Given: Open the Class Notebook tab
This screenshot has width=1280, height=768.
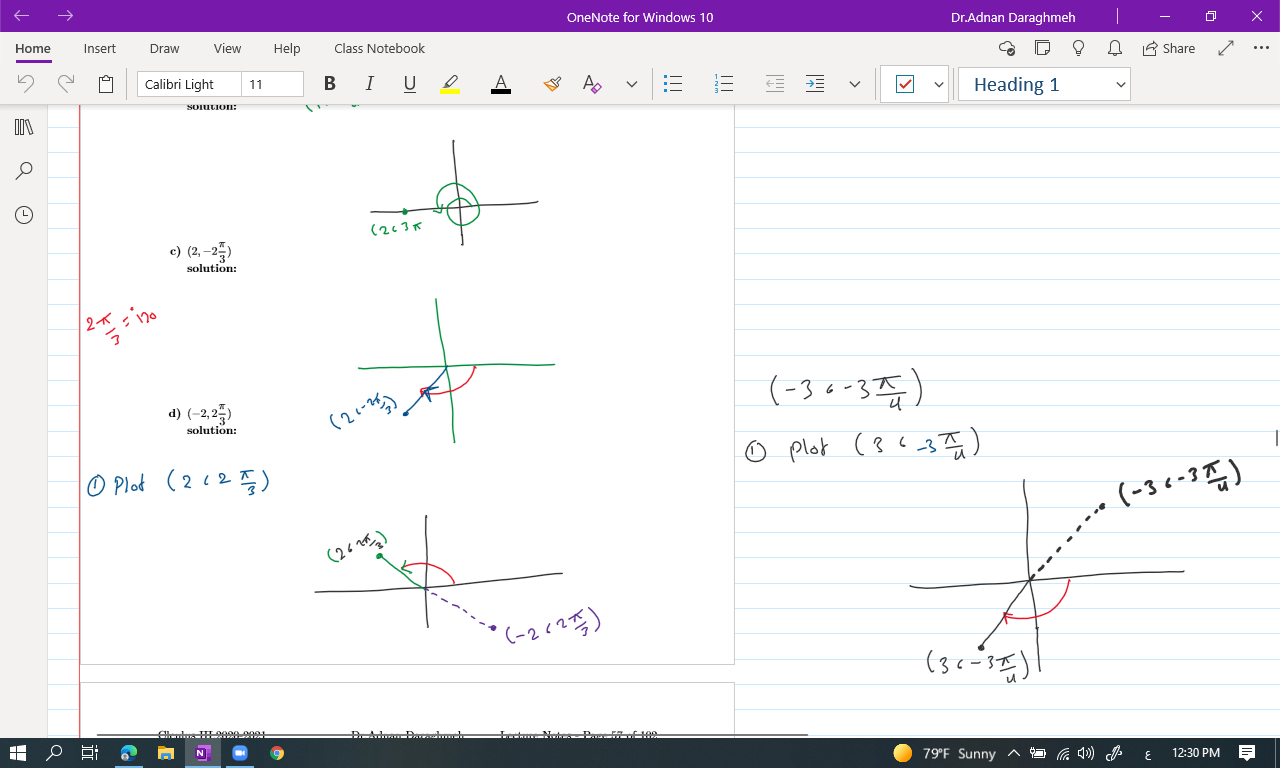Looking at the screenshot, I should click(x=379, y=48).
